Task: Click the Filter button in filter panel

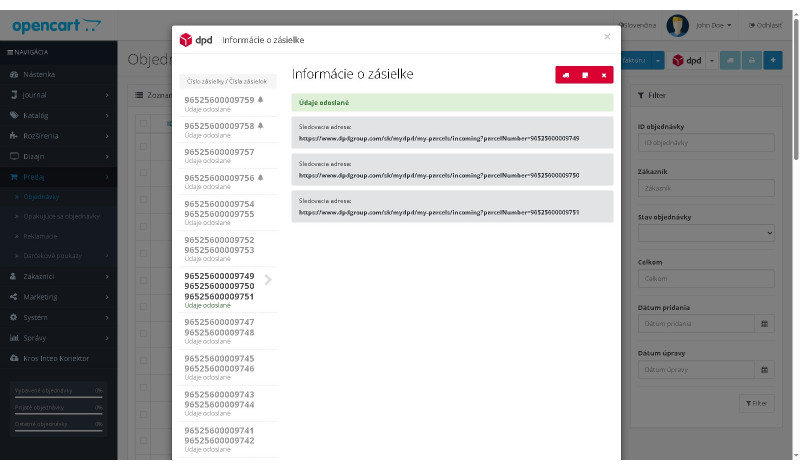Action: tap(757, 403)
